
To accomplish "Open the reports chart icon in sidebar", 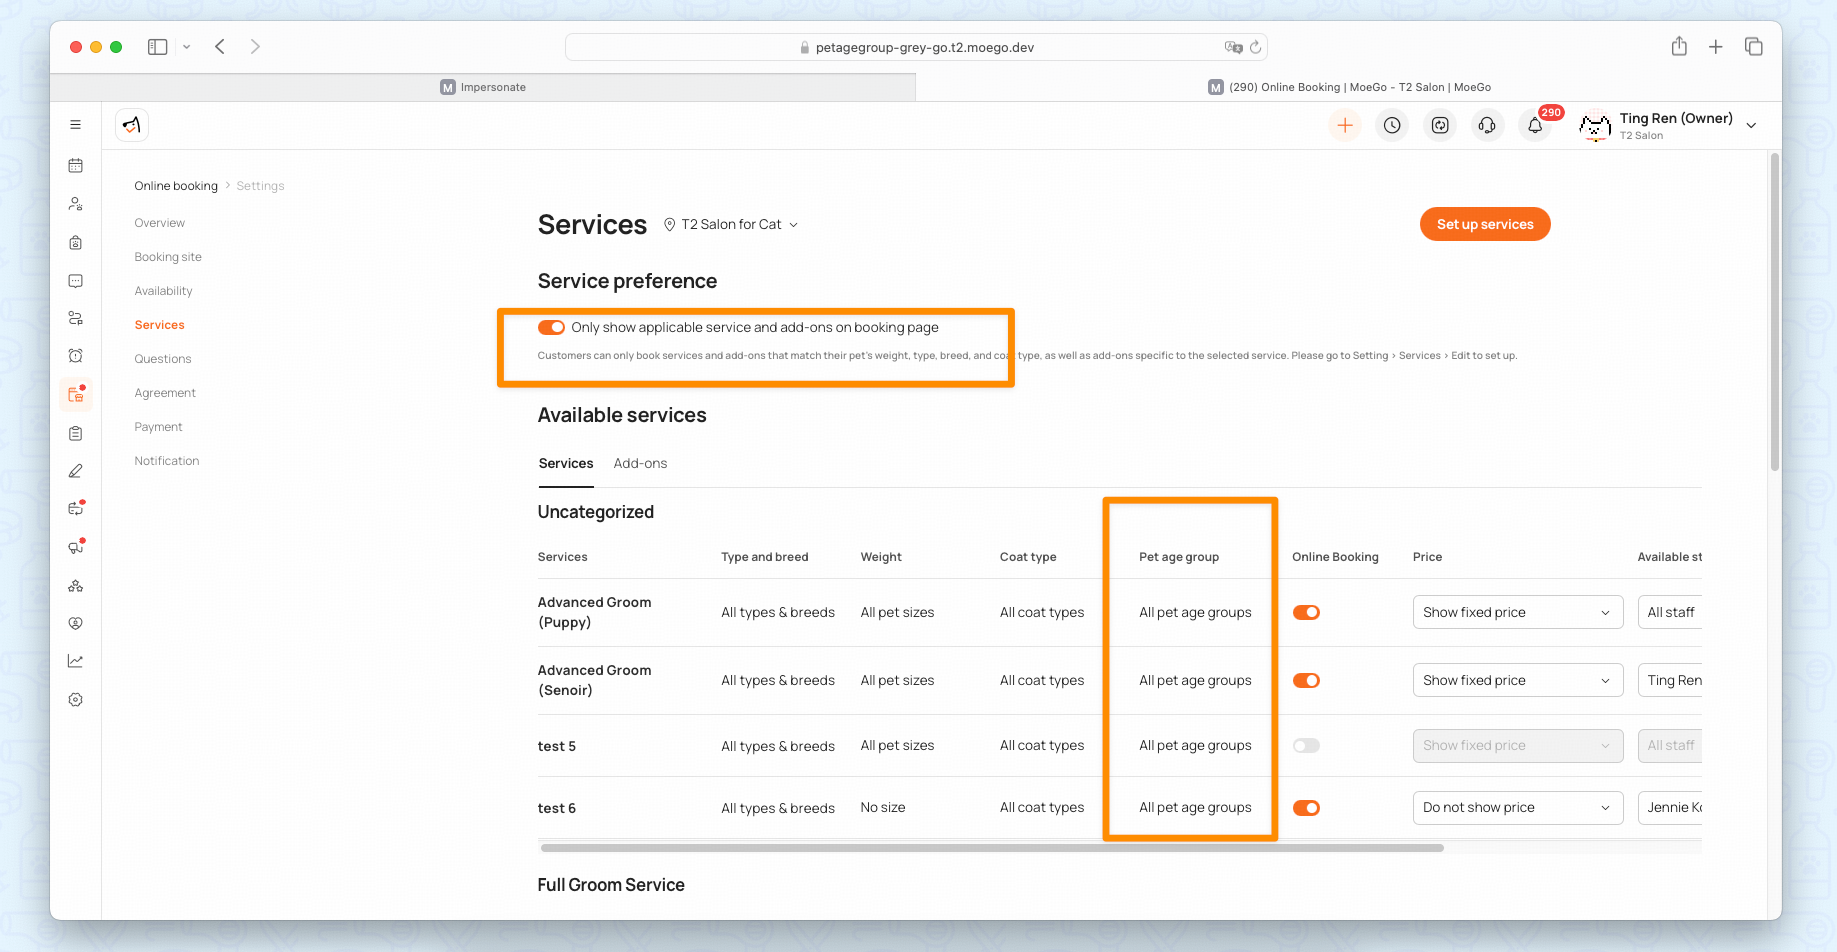I will 75,661.
